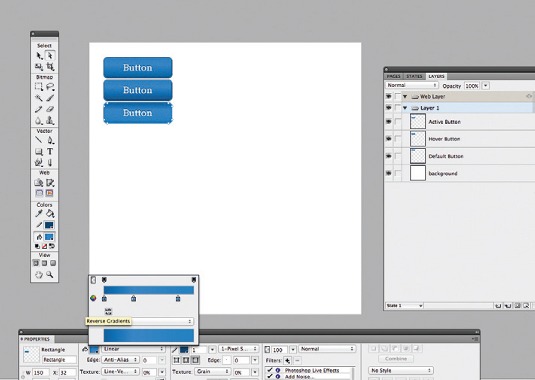The width and height of the screenshot is (535, 380).
Task: Hide the Active Button layer
Action: (x=389, y=121)
